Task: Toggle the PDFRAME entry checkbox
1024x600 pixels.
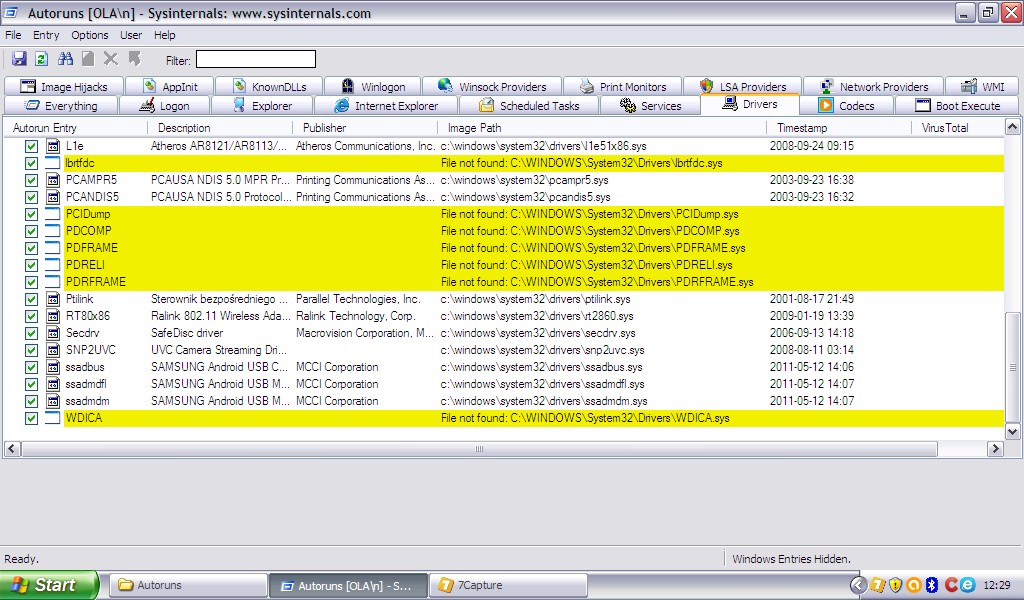Action: [31, 248]
